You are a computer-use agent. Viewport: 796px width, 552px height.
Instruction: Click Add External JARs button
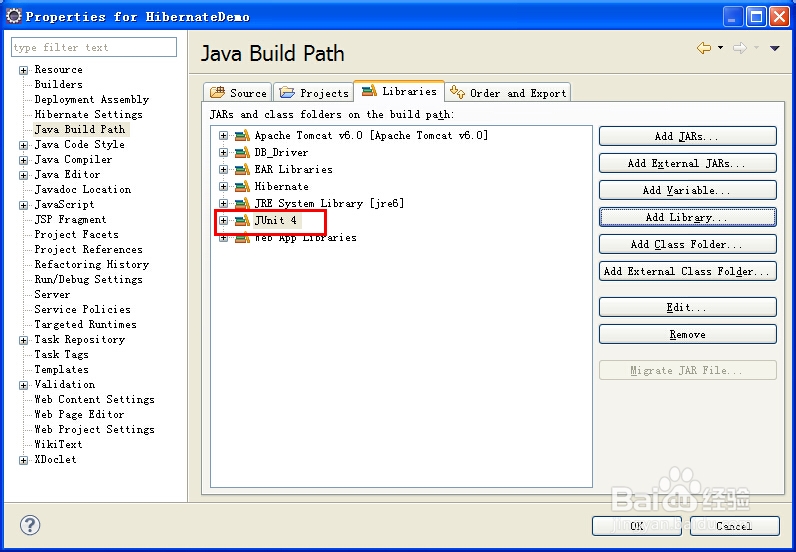(687, 163)
